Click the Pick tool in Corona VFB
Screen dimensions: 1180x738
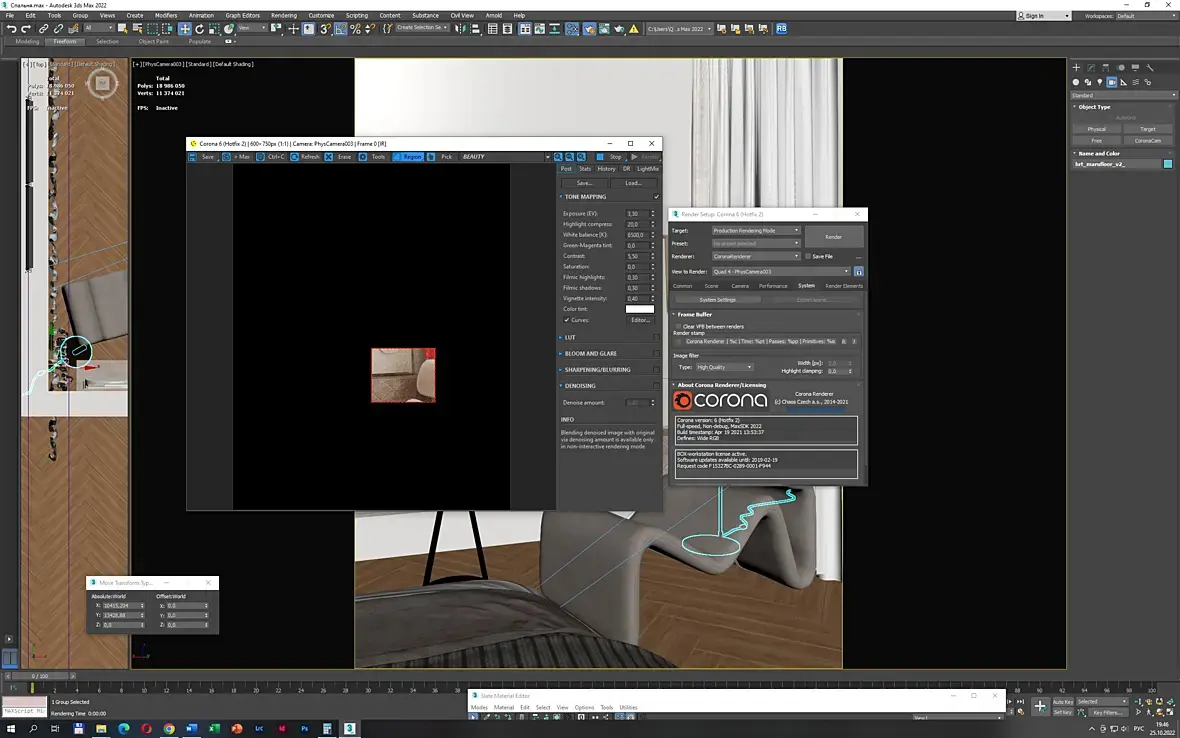(x=441, y=157)
